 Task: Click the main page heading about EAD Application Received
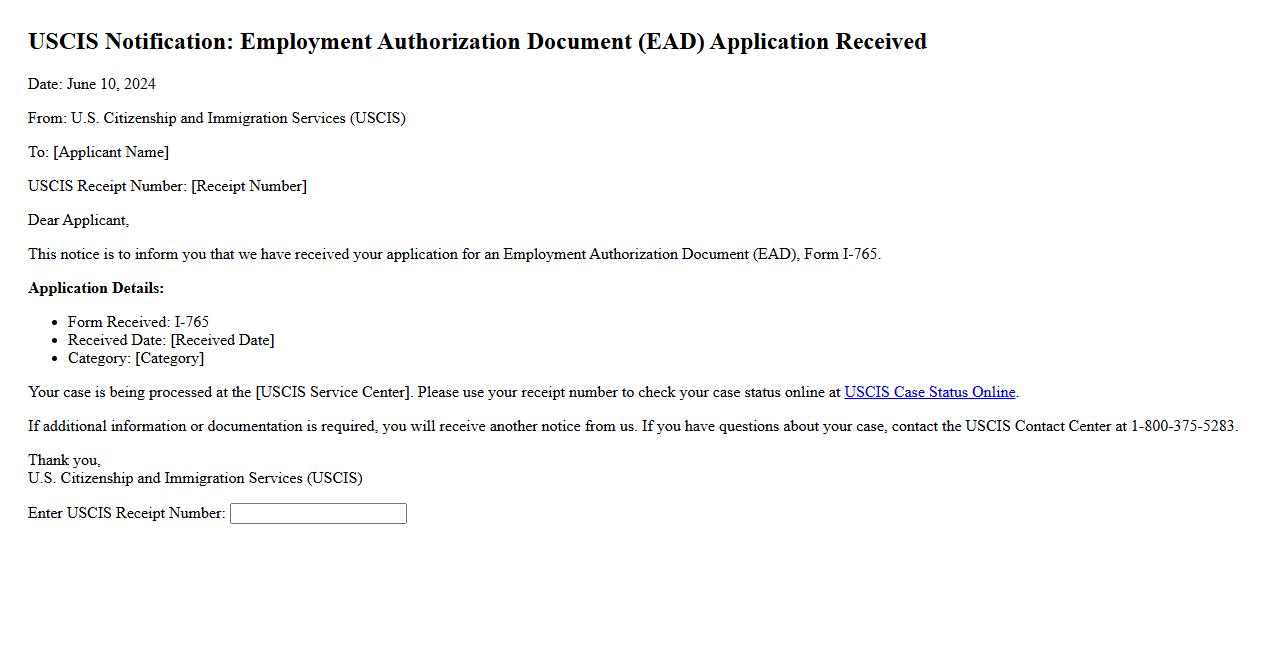click(477, 42)
